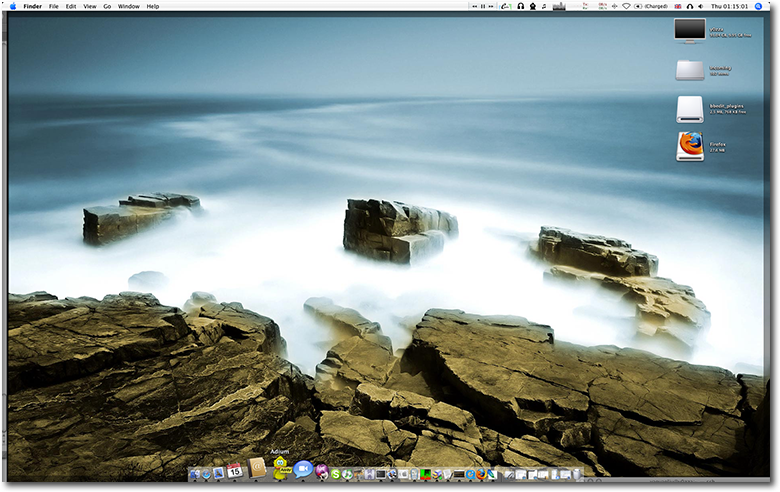Image resolution: width=780 pixels, height=492 pixels.
Task: Click the AirPort Wi-Fi status icon
Action: tap(626, 6)
